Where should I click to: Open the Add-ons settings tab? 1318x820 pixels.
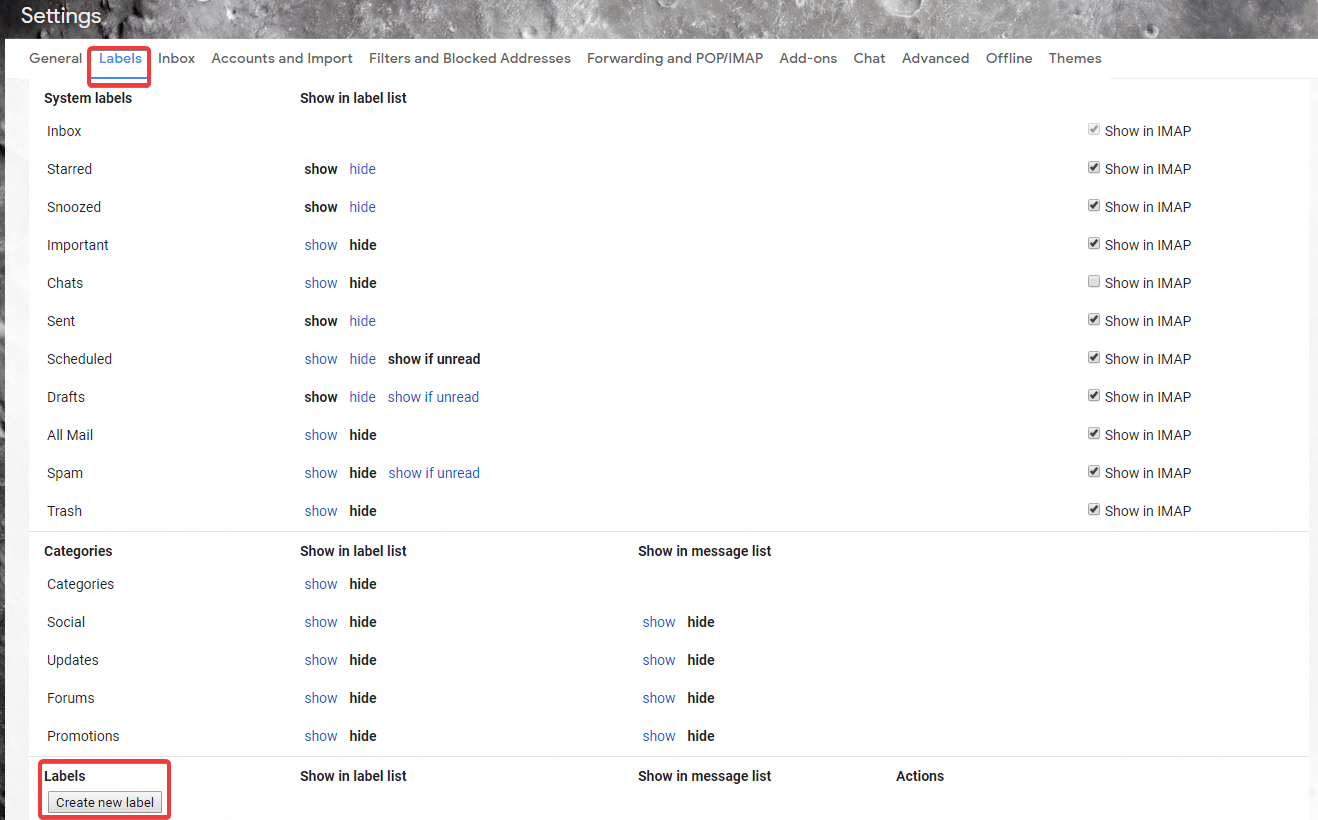(x=808, y=58)
